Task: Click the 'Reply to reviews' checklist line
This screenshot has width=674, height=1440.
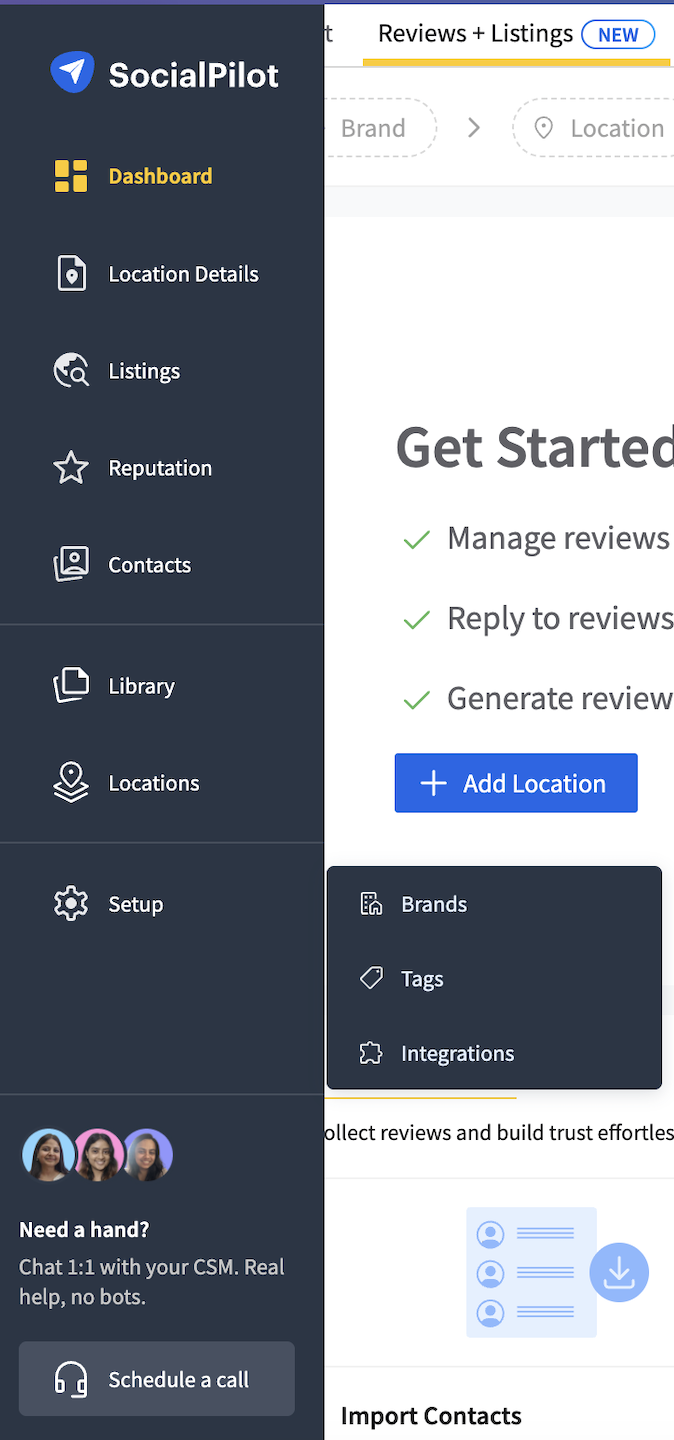Action: 560,618
